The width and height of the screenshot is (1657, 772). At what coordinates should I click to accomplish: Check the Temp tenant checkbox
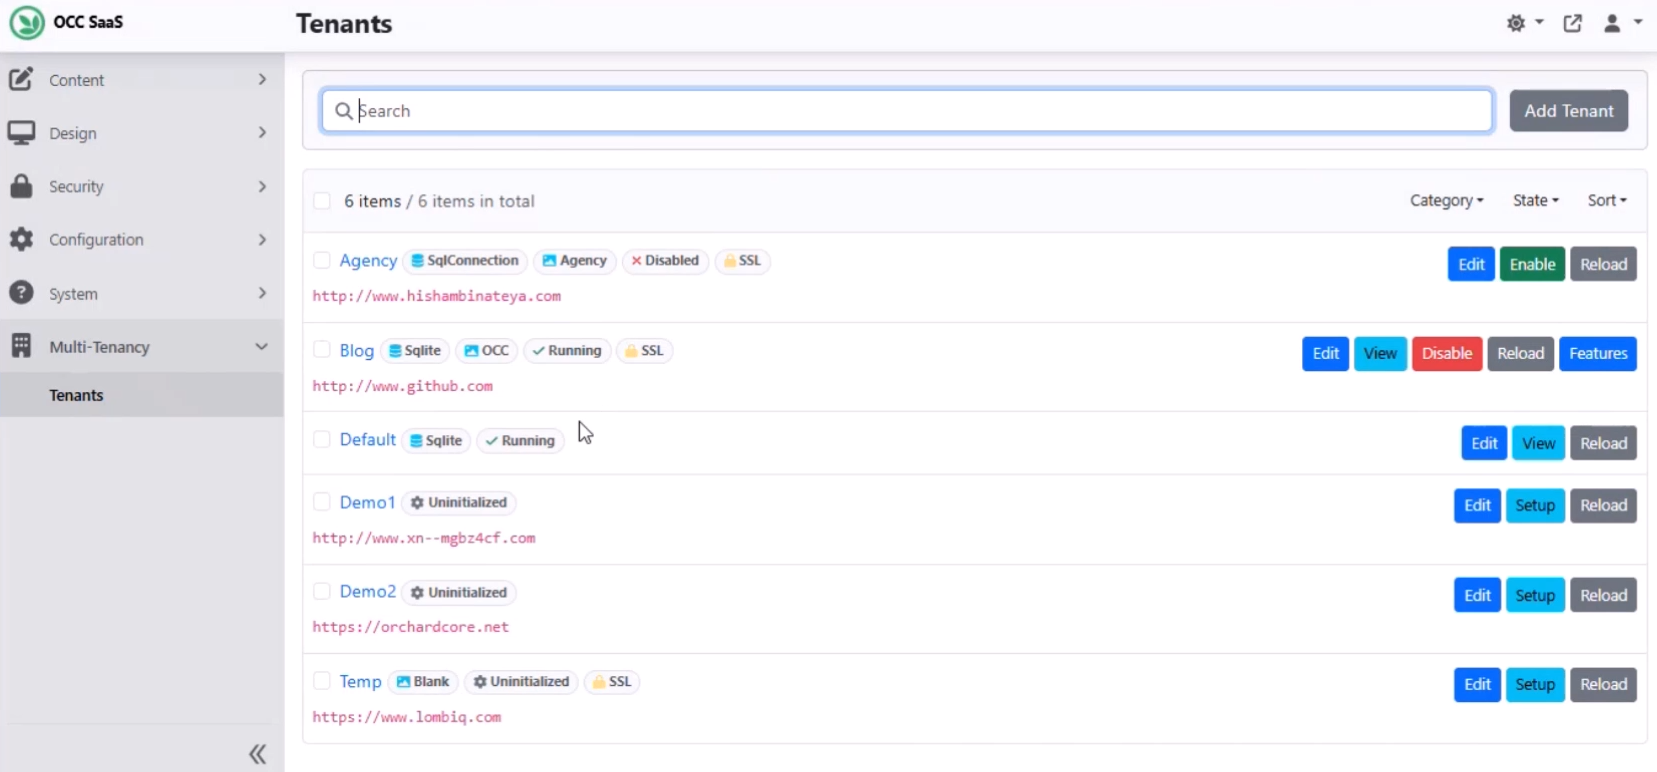tap(322, 681)
